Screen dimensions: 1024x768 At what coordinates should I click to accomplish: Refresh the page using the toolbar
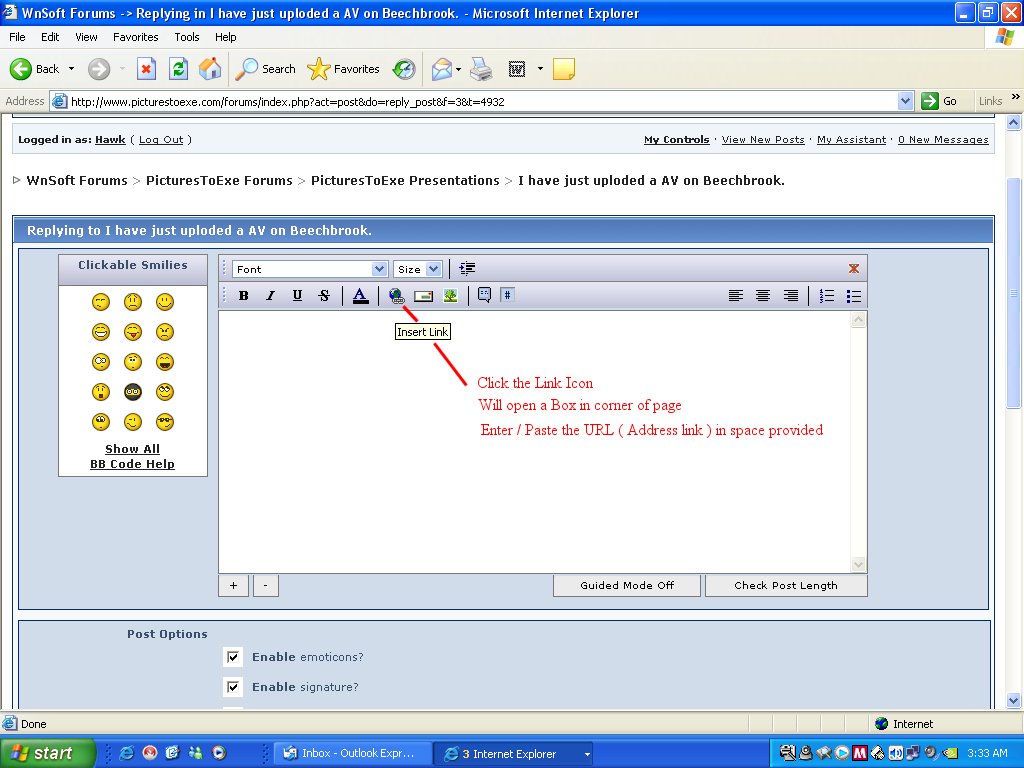[178, 69]
